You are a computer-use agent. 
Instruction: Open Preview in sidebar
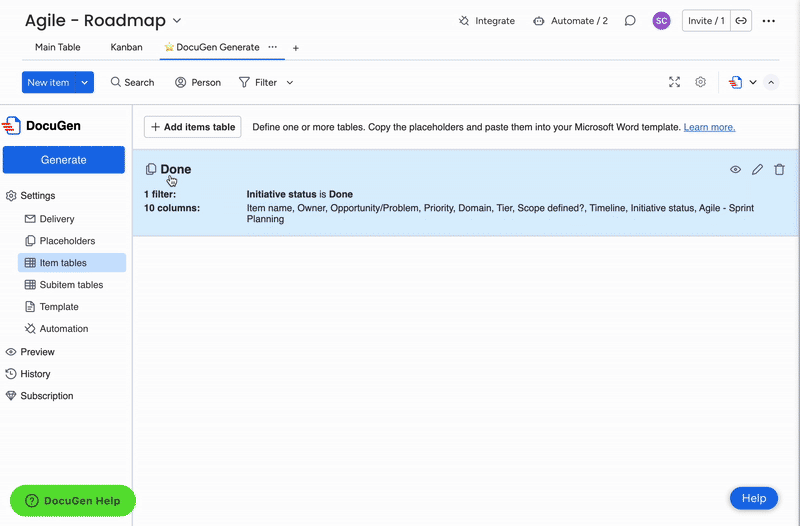point(30,352)
